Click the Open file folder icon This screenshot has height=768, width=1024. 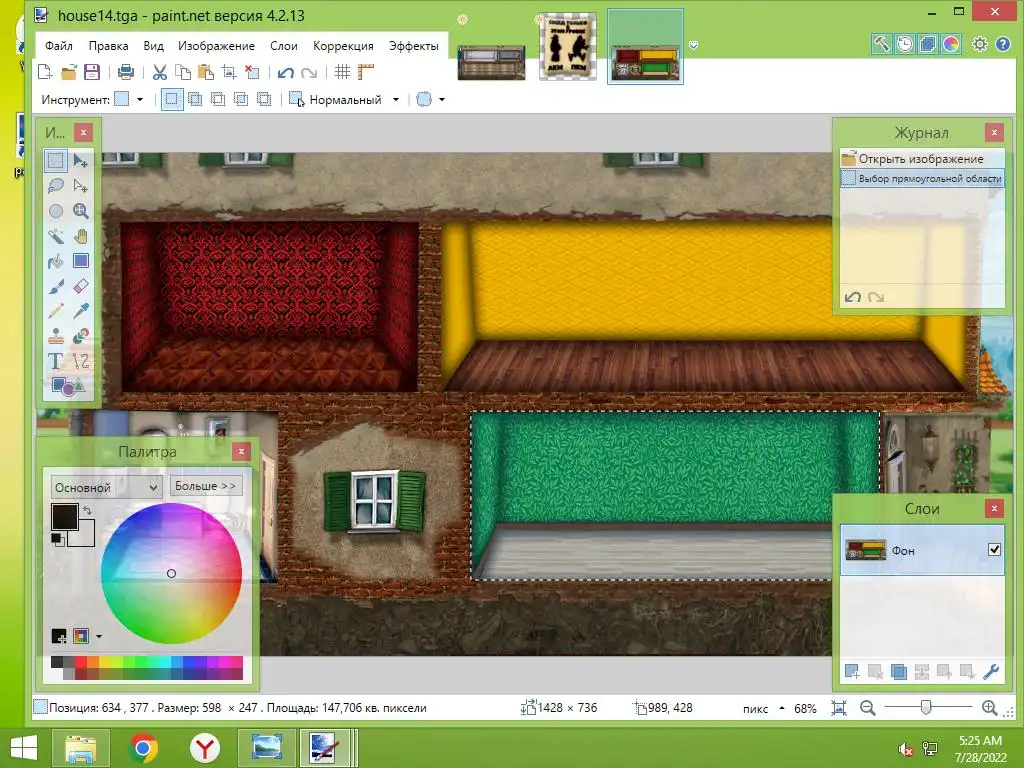[69, 72]
